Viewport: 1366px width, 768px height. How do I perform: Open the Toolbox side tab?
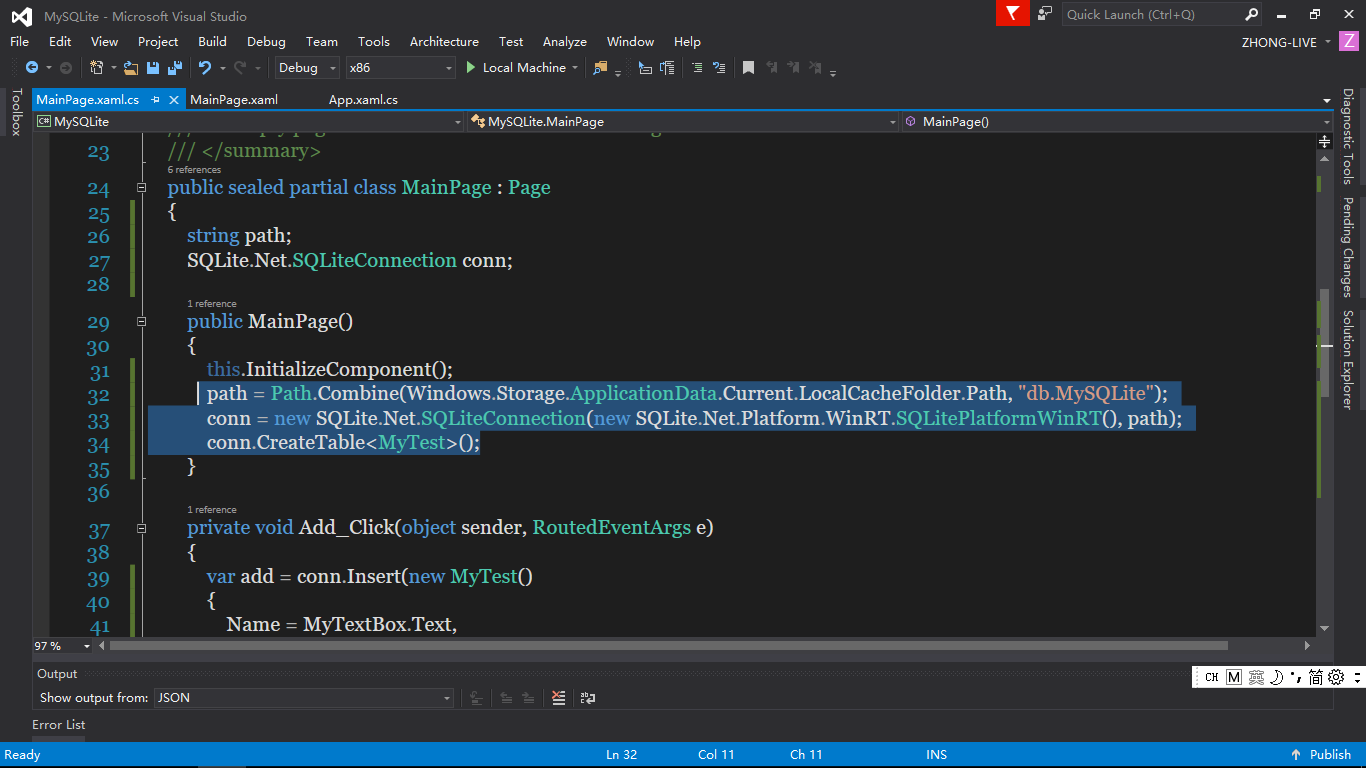pyautogui.click(x=16, y=112)
